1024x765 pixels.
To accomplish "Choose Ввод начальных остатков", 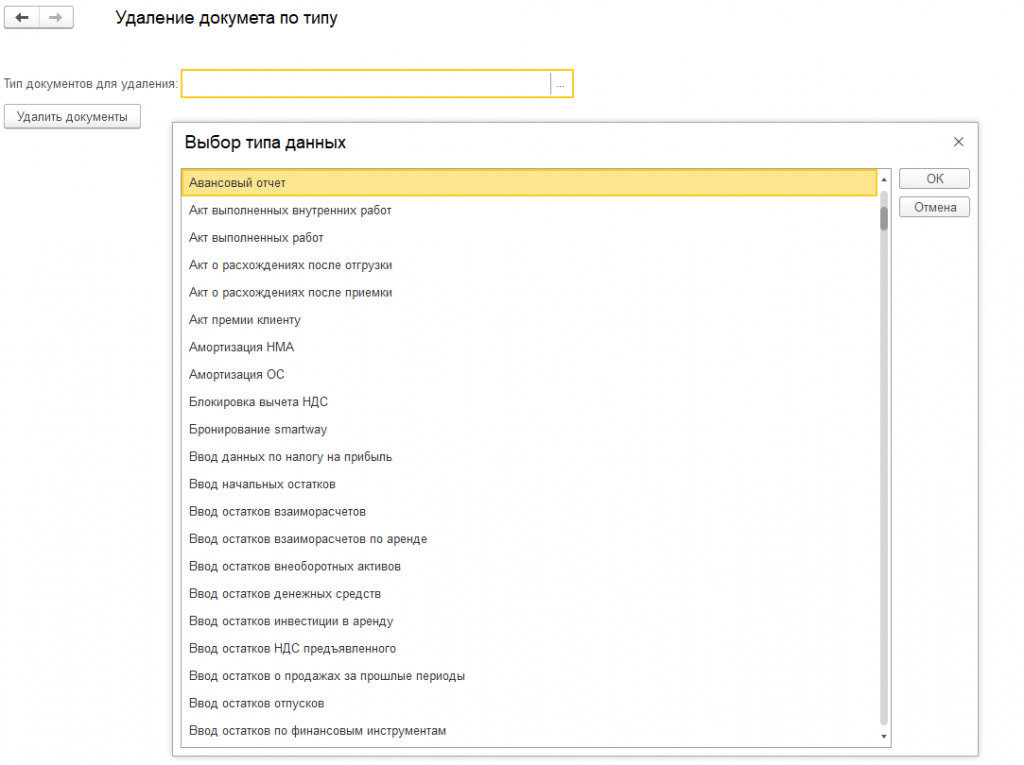I will point(529,484).
